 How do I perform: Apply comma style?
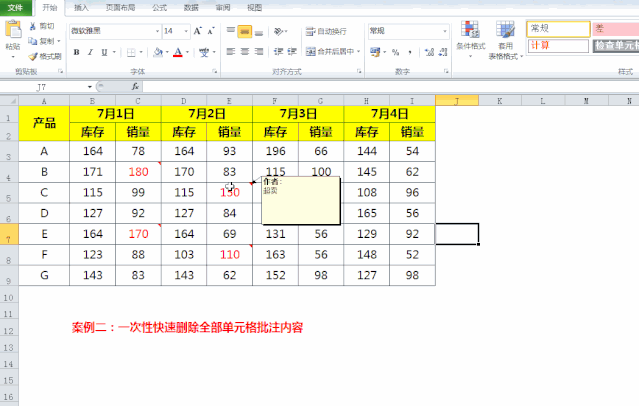click(x=410, y=52)
